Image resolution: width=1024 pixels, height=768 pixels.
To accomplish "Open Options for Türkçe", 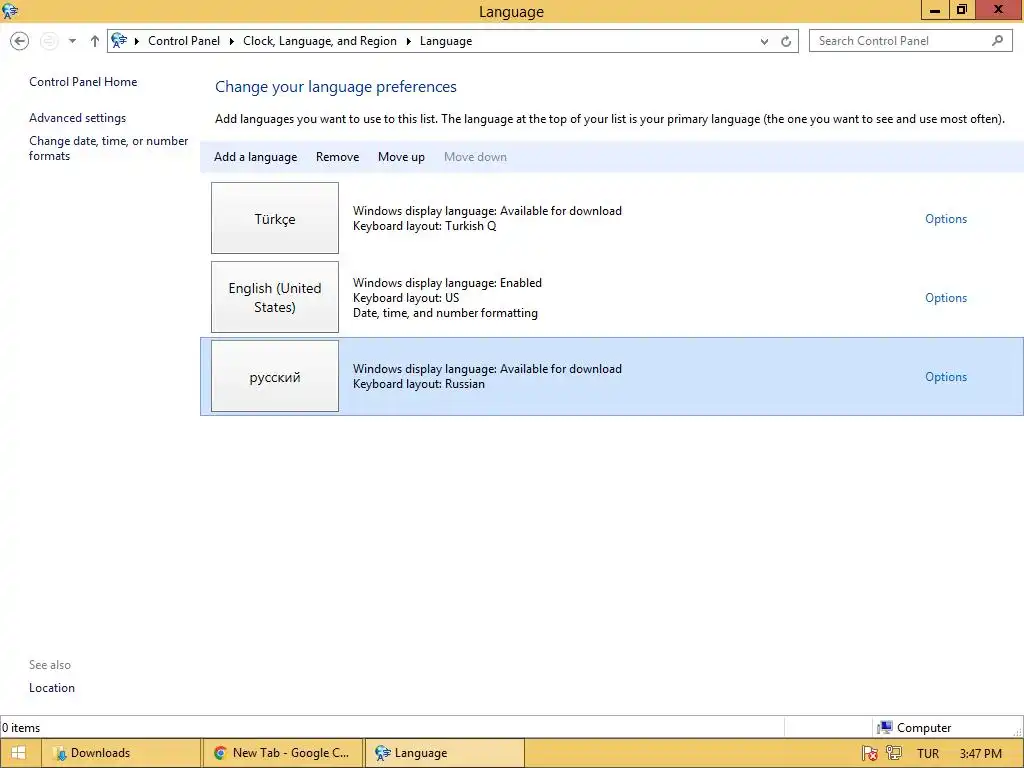I will pyautogui.click(x=946, y=219).
